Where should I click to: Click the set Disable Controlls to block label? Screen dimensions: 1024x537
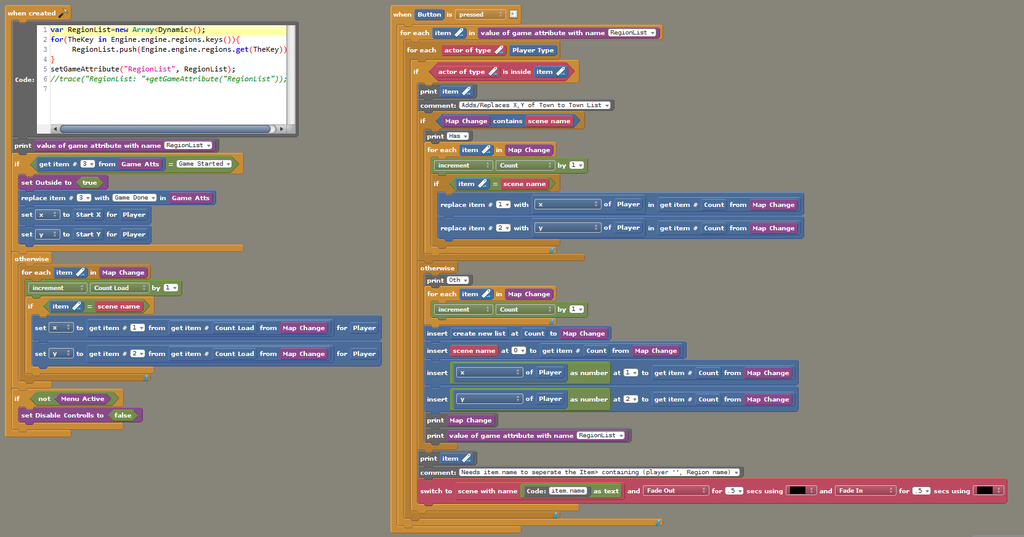(x=62, y=415)
